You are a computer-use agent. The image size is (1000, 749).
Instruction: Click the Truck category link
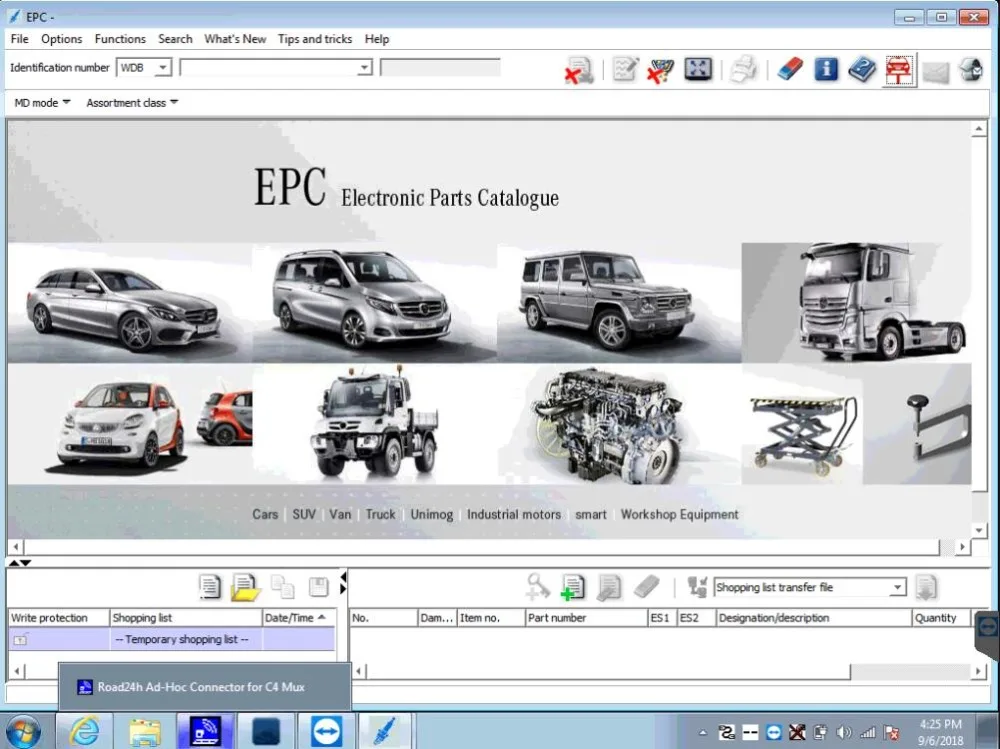click(x=381, y=514)
